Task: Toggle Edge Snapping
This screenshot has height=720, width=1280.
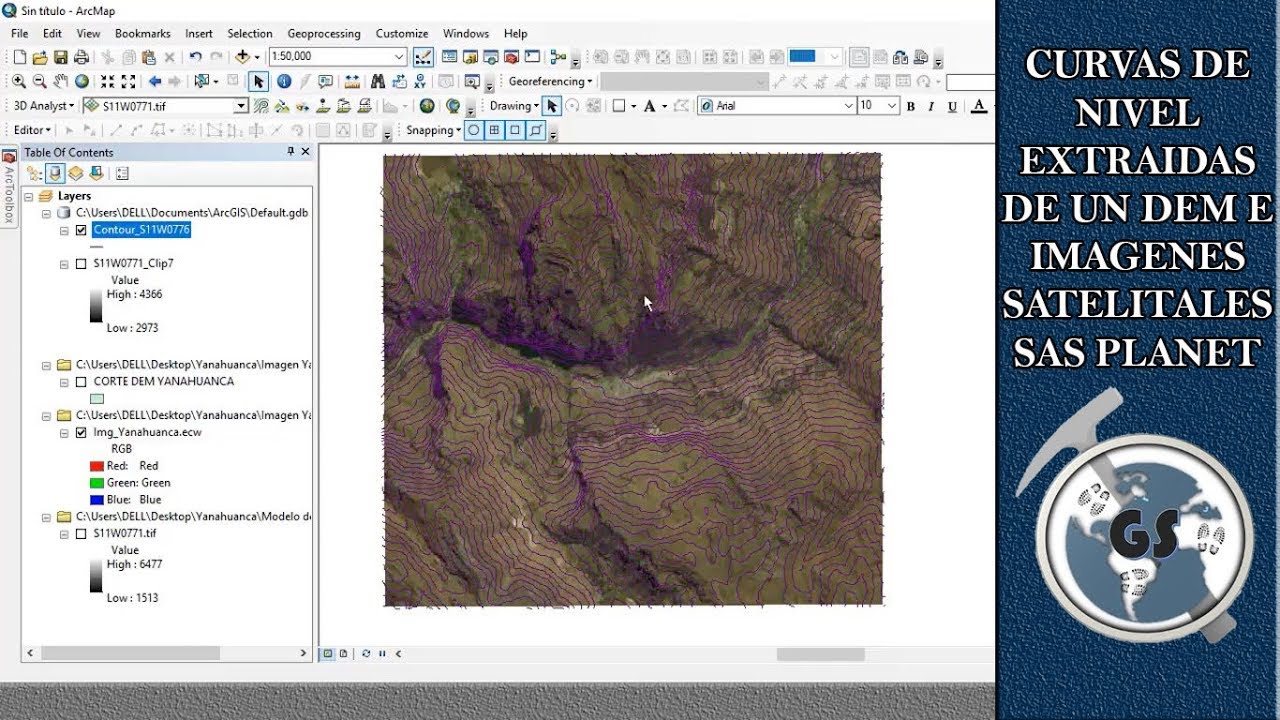Action: (536, 130)
